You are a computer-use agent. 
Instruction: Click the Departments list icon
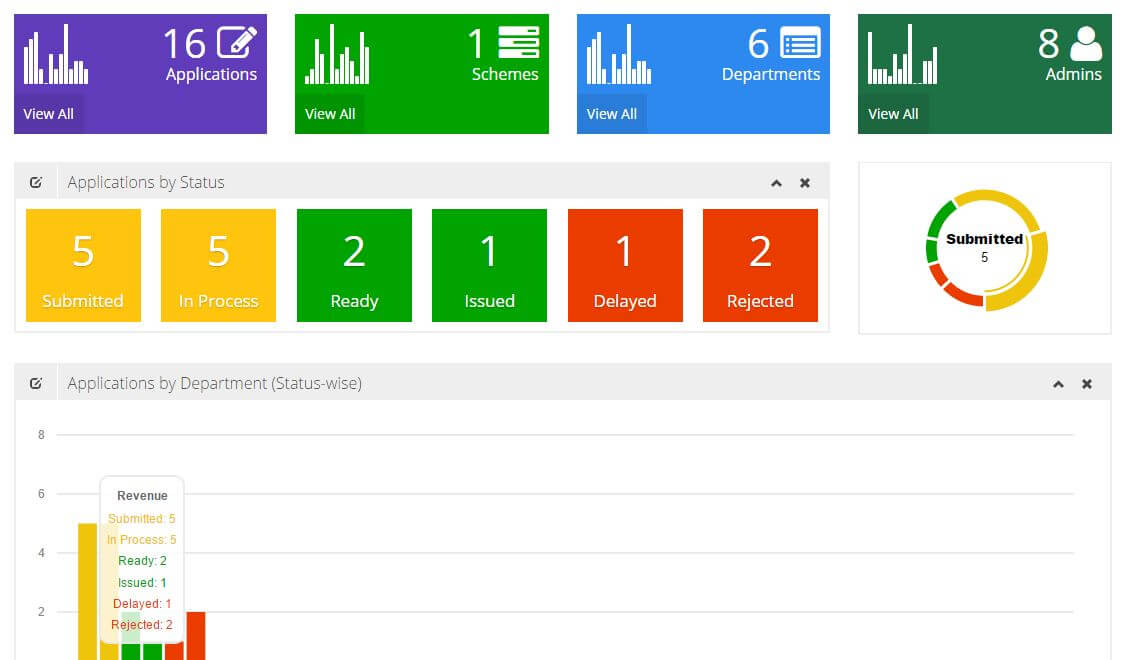[800, 44]
